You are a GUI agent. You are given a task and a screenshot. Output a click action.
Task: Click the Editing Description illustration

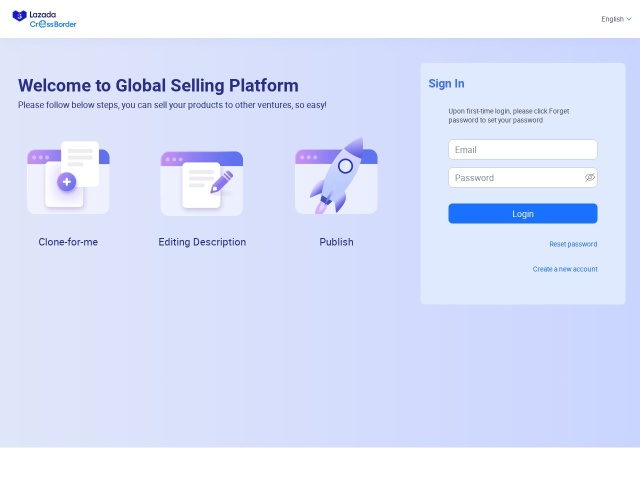(202, 183)
